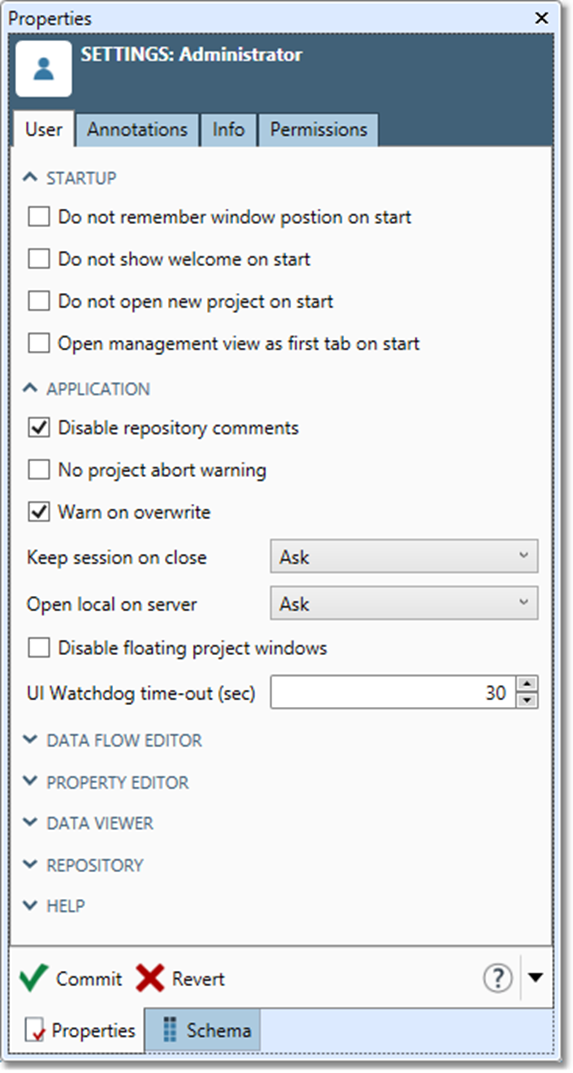The image size is (573, 1073).
Task: Open the Keep session on close dropdown
Action: 404,556
